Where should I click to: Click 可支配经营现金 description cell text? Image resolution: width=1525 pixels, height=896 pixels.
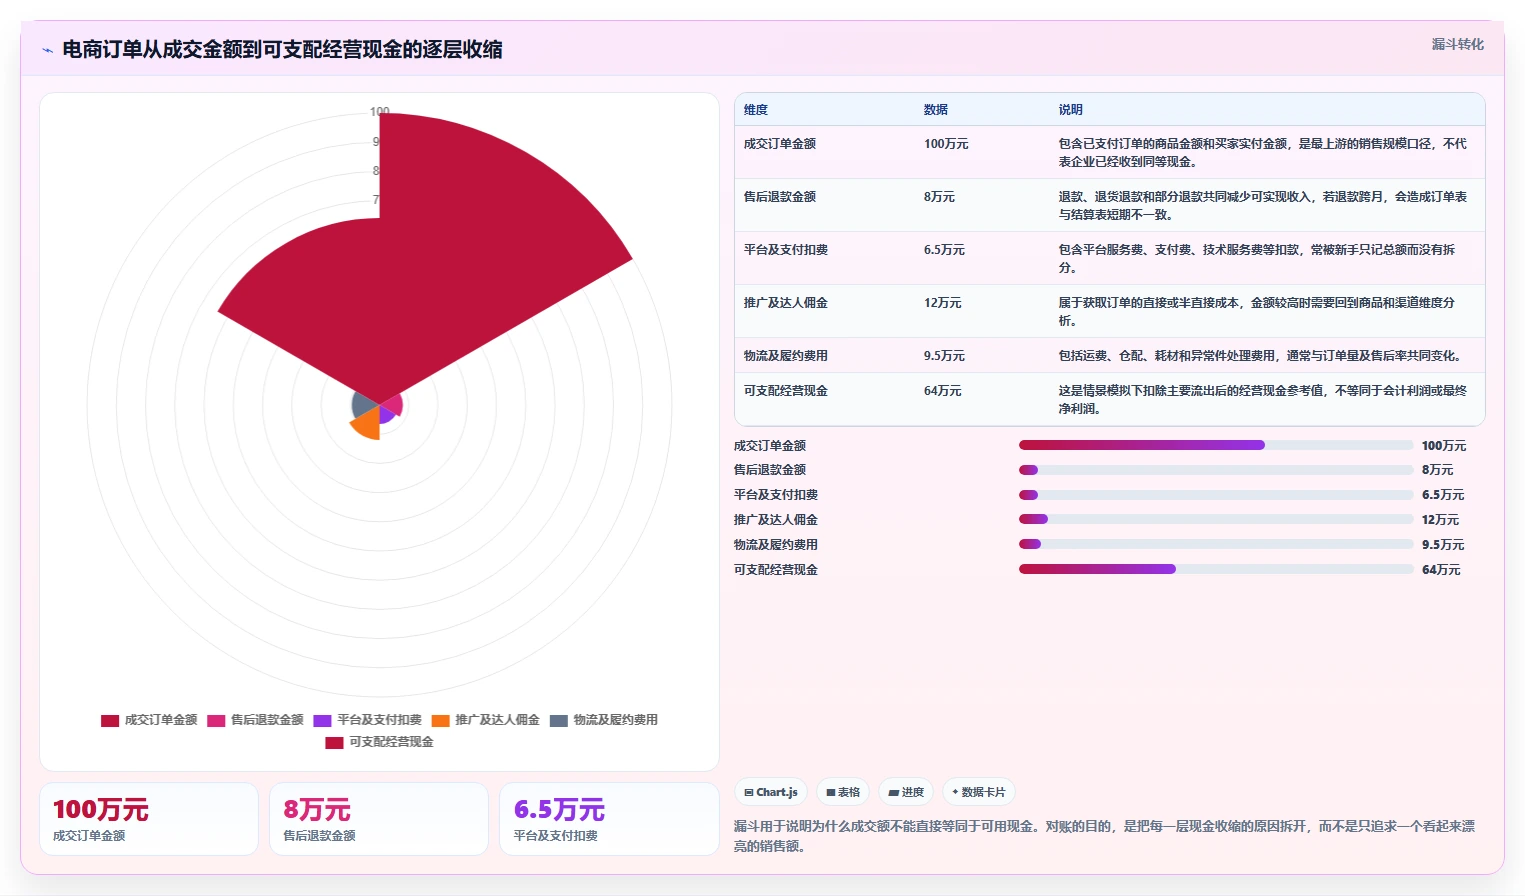[x=1262, y=400]
